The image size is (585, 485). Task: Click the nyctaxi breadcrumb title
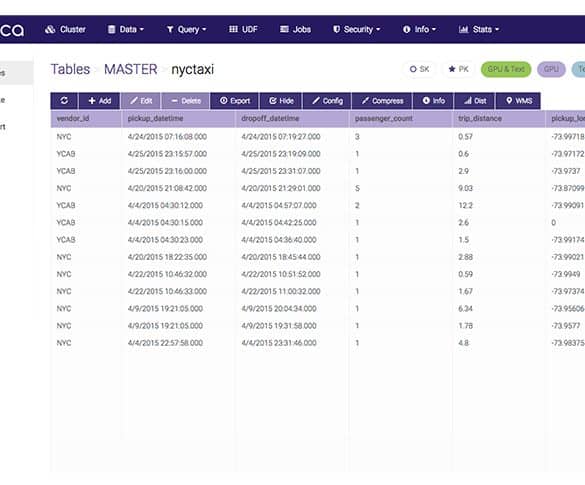(193, 70)
